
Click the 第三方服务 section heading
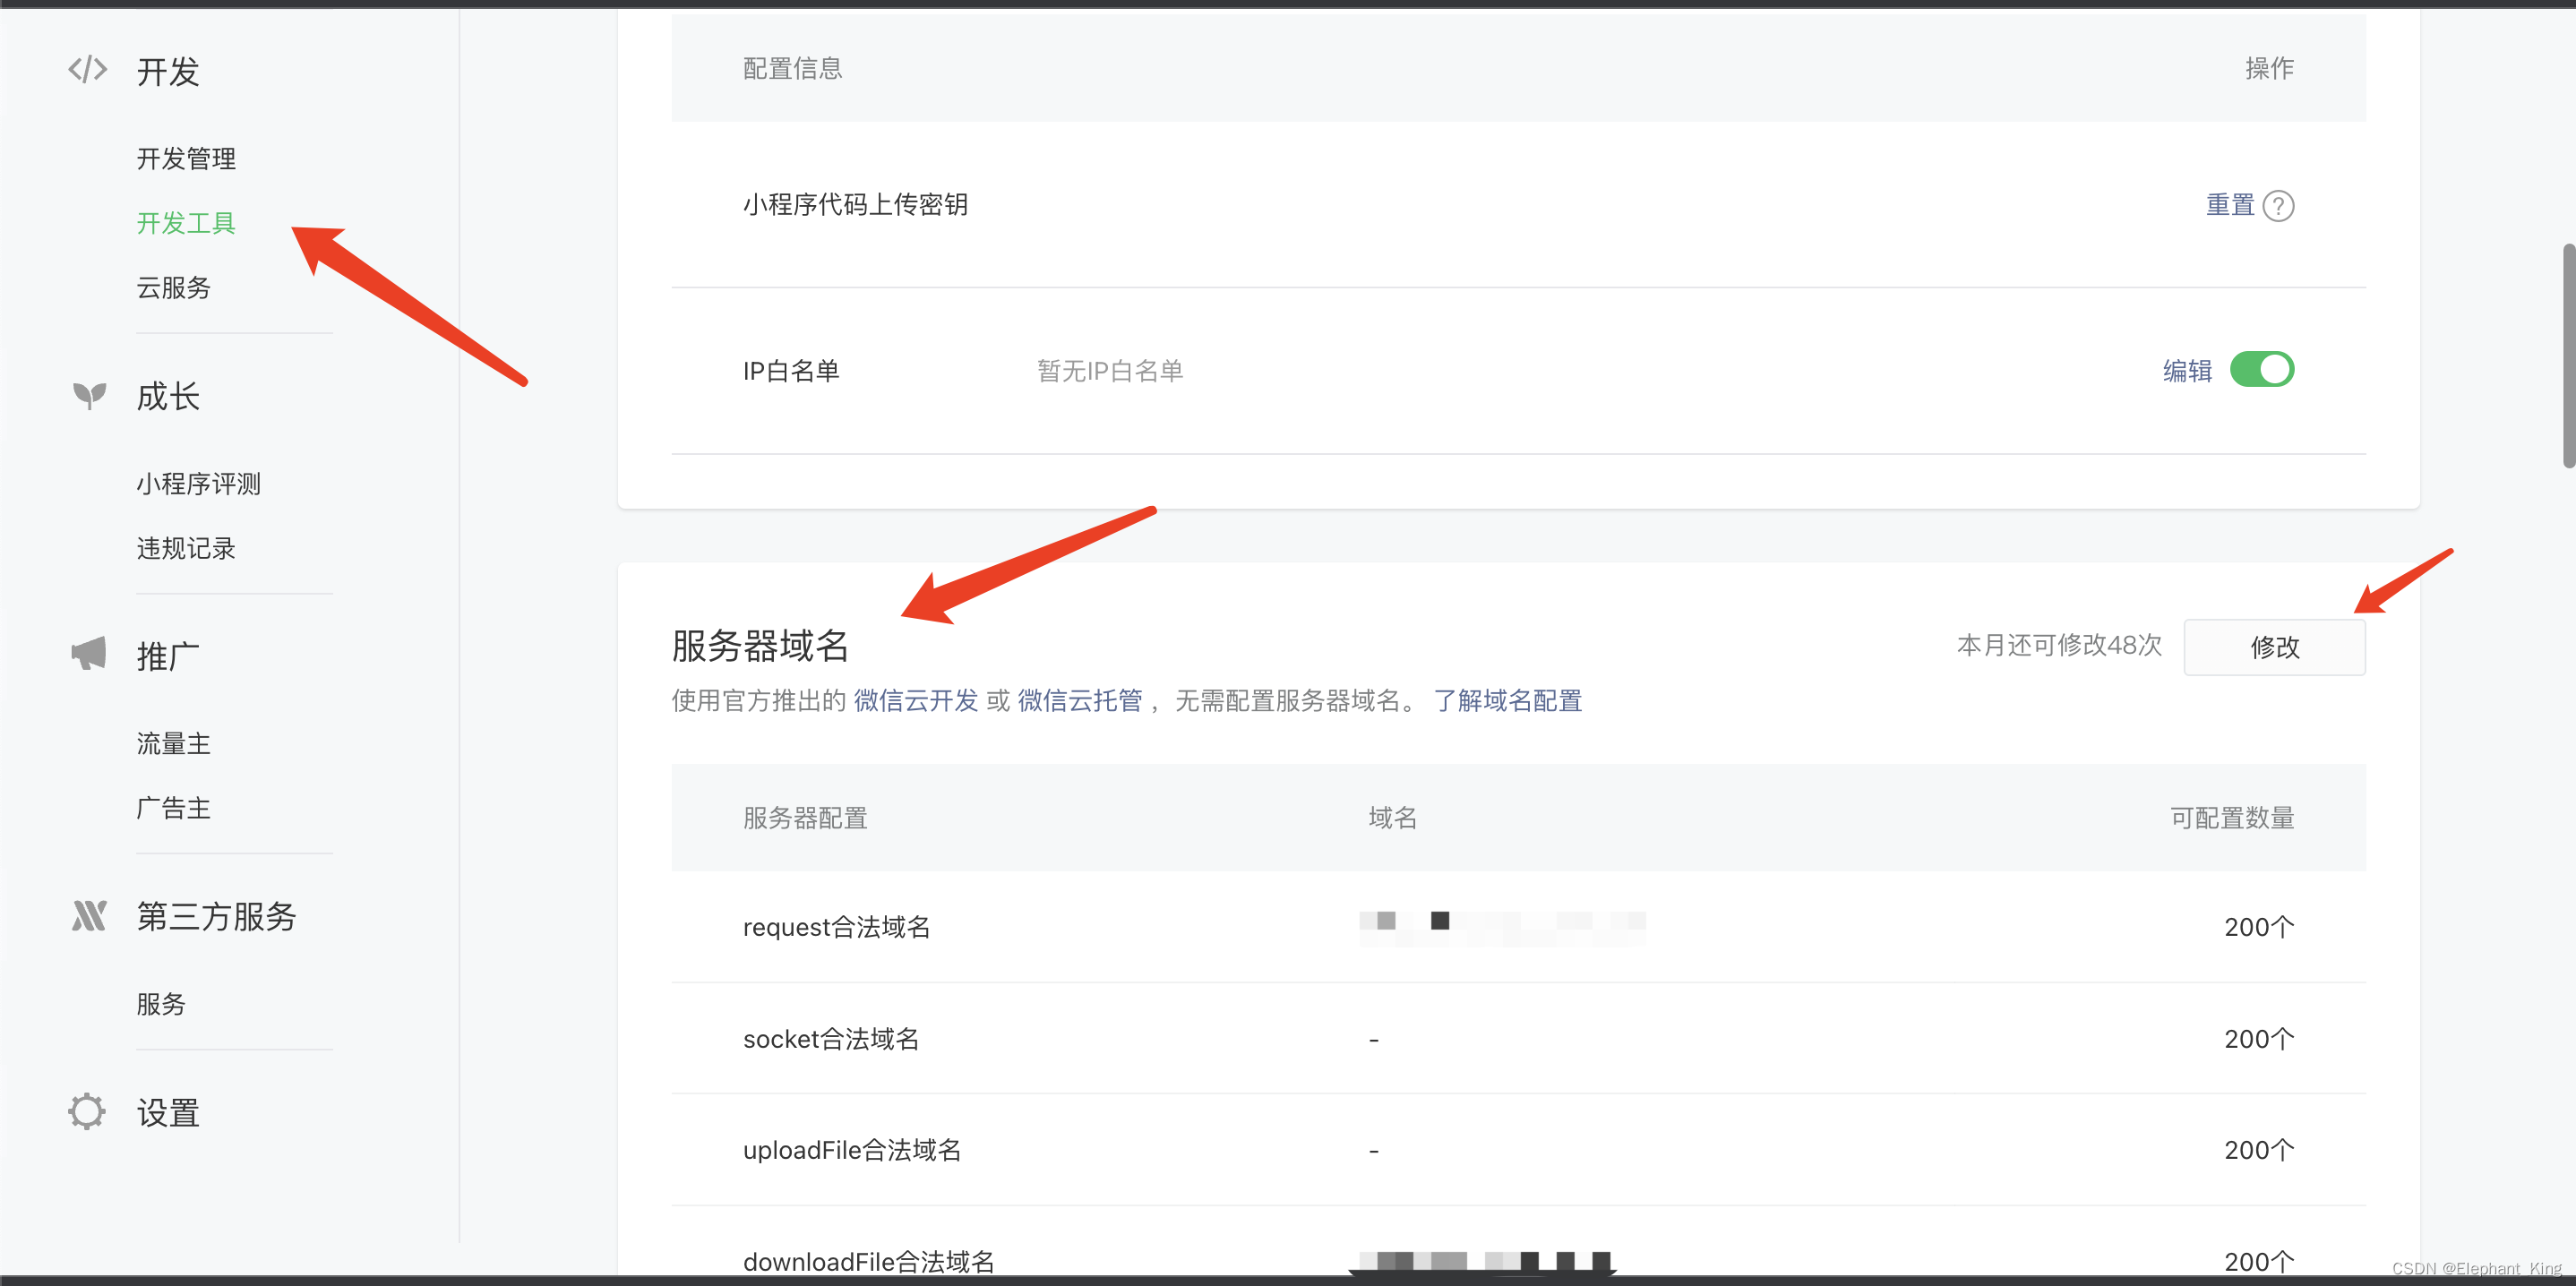point(217,917)
